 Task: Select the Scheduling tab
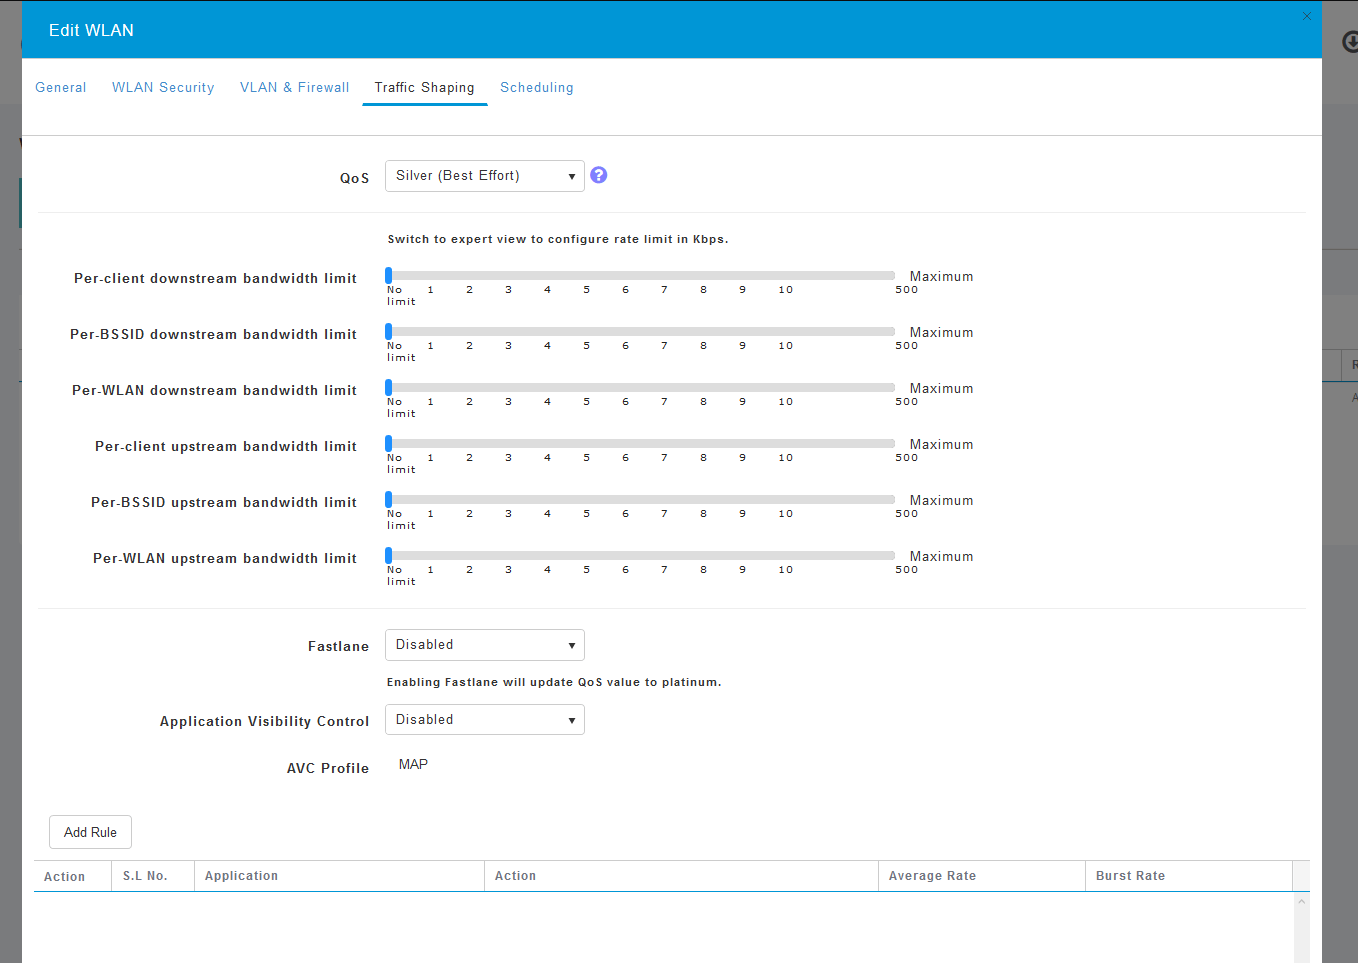[536, 88]
